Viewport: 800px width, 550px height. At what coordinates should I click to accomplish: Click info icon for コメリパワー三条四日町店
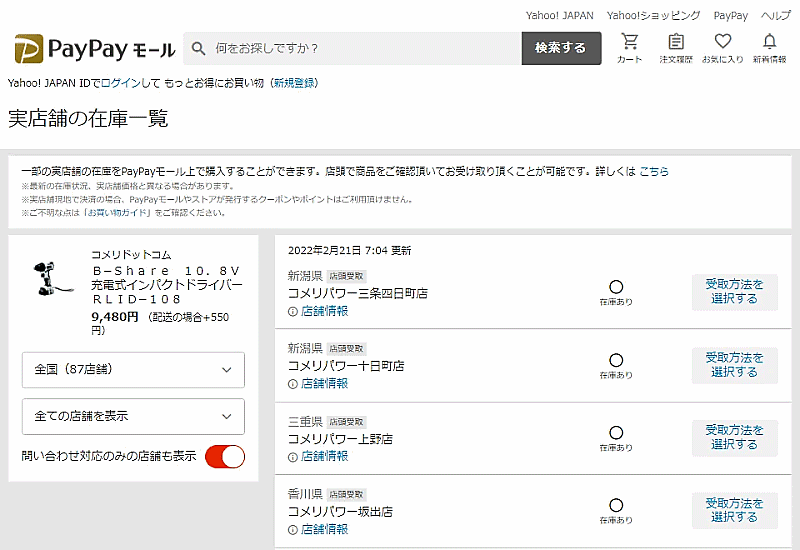tap(293, 311)
